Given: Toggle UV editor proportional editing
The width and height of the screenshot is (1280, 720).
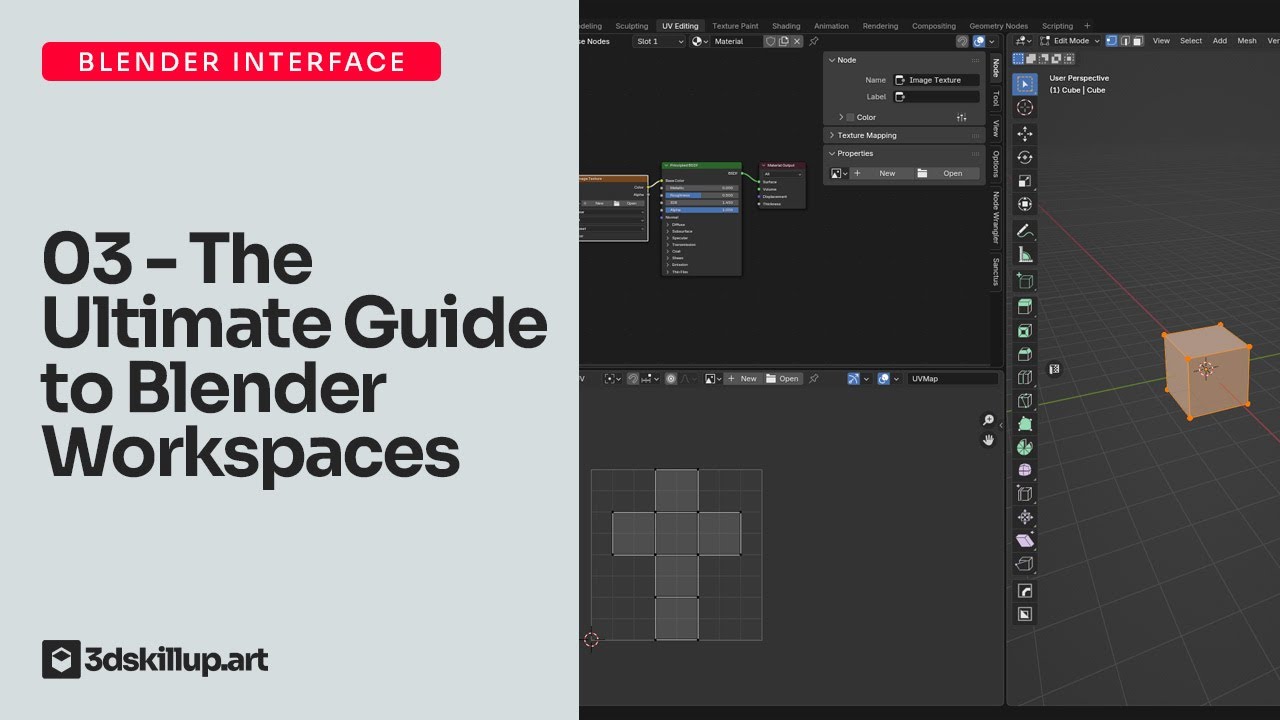Looking at the screenshot, I should (x=671, y=379).
